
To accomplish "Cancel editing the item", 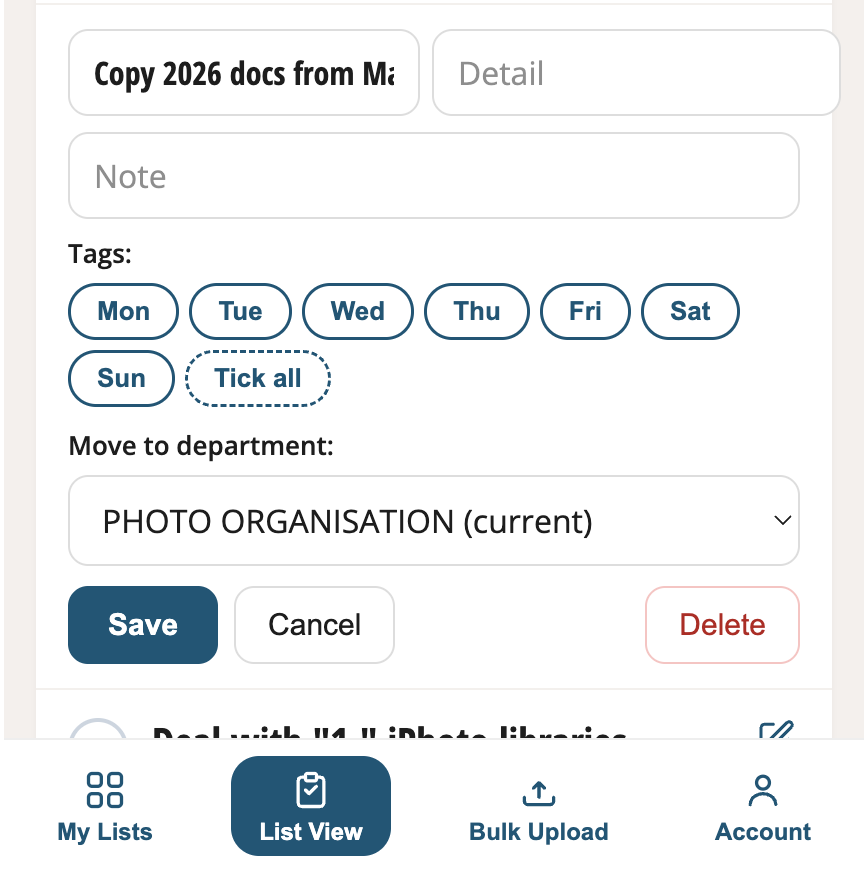I will coord(314,625).
